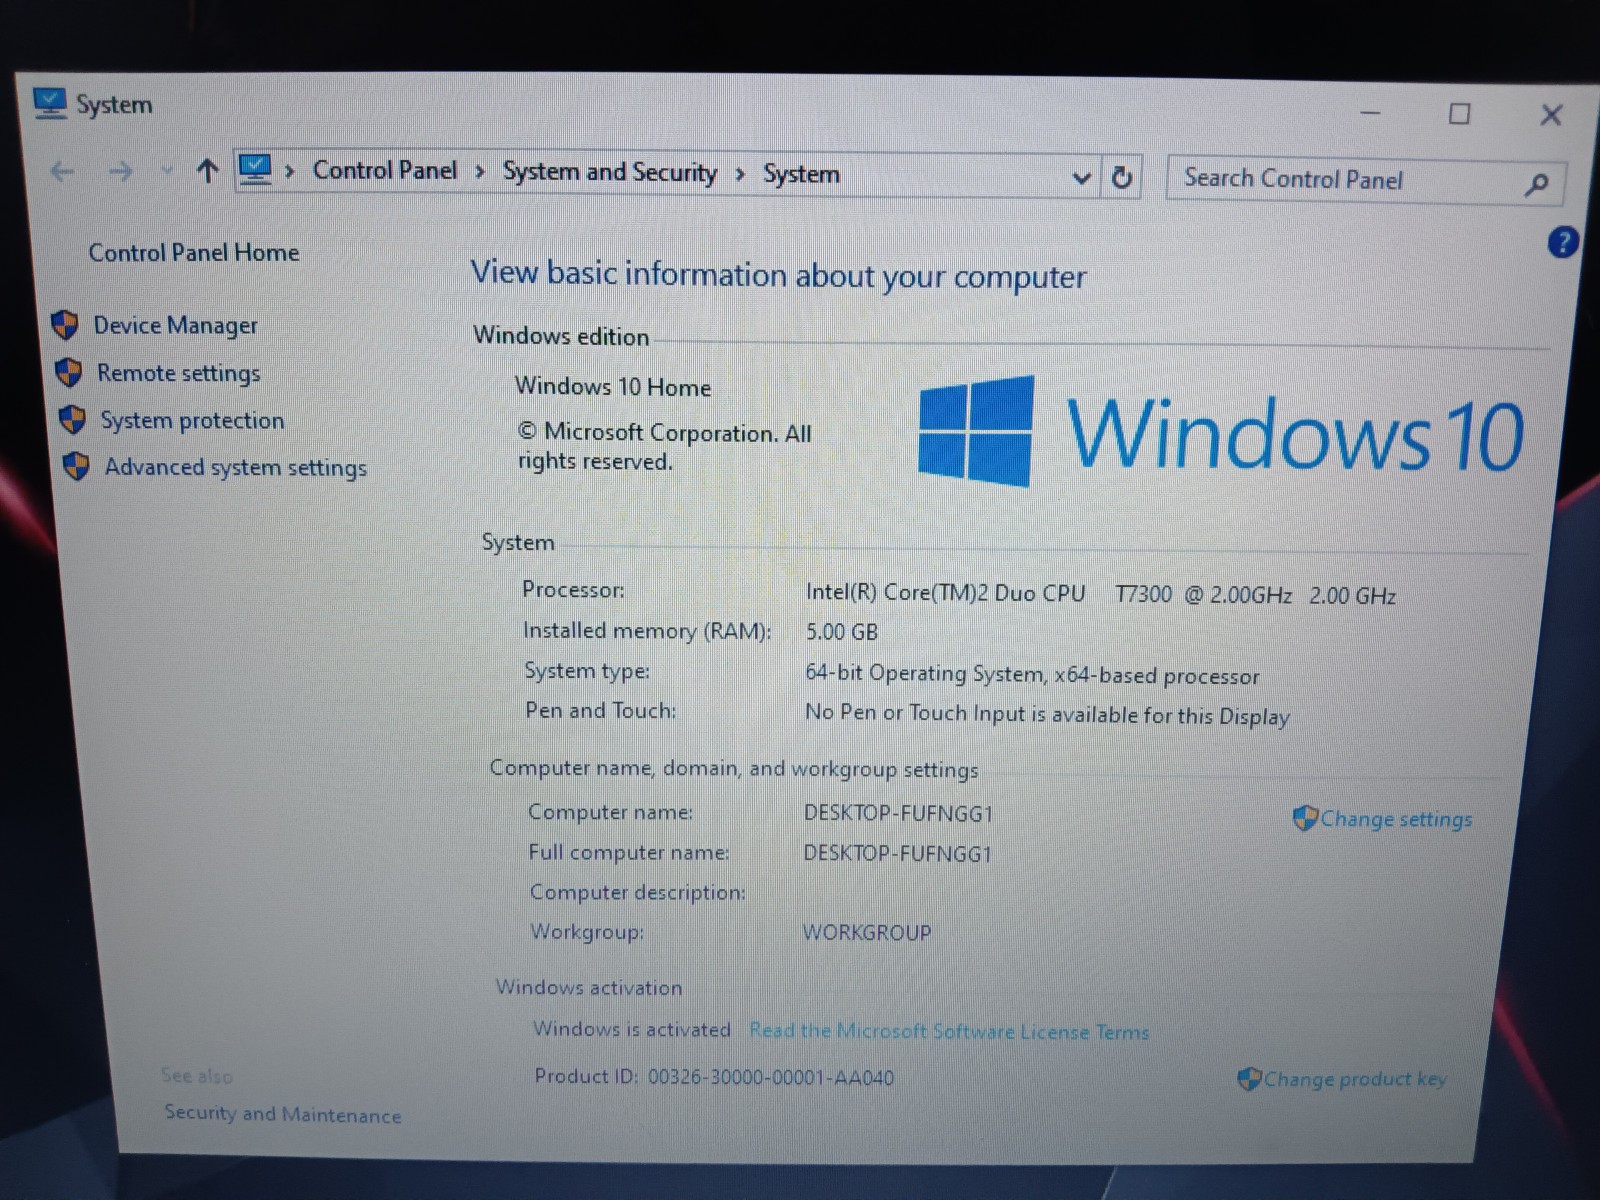
Task: Select processor value 'Intel(R) Core(TM)2 Duo CPU'
Action: pos(945,592)
